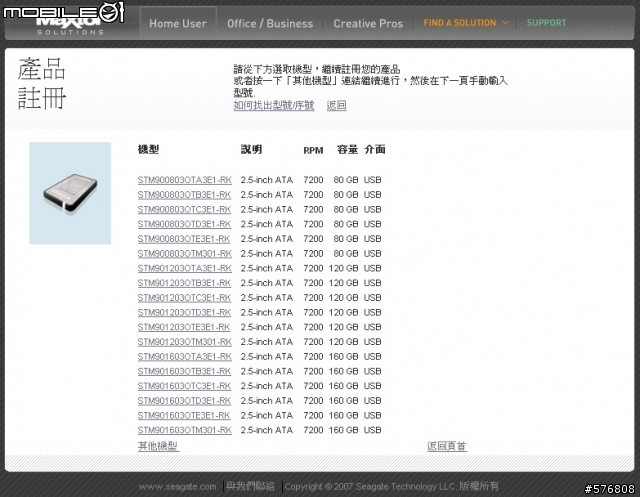Open the 如何找出型號/序號 help link

coord(274,106)
